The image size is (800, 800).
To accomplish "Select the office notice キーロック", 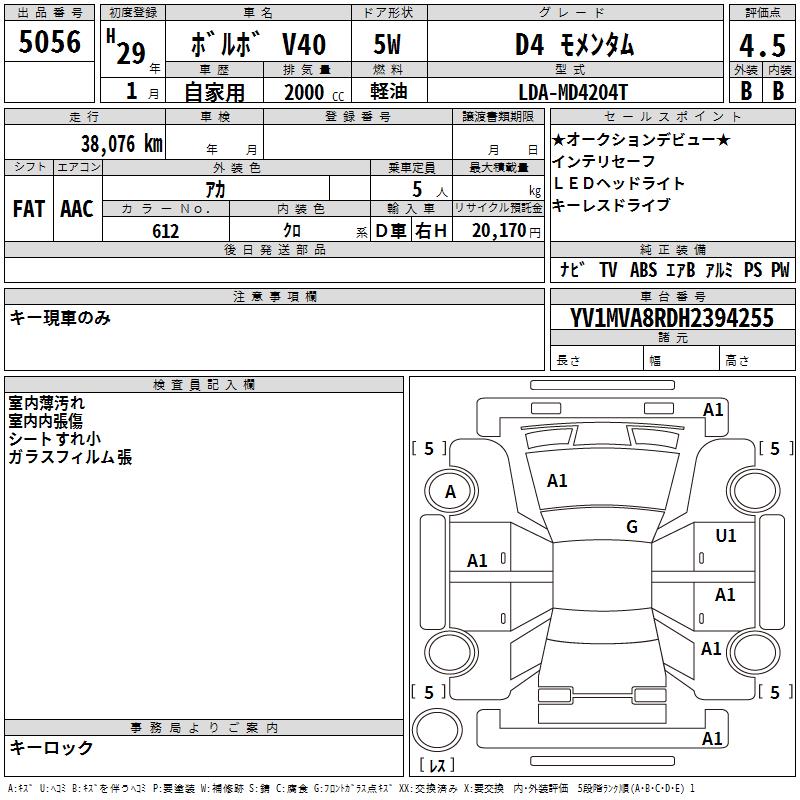I will [x=51, y=747].
